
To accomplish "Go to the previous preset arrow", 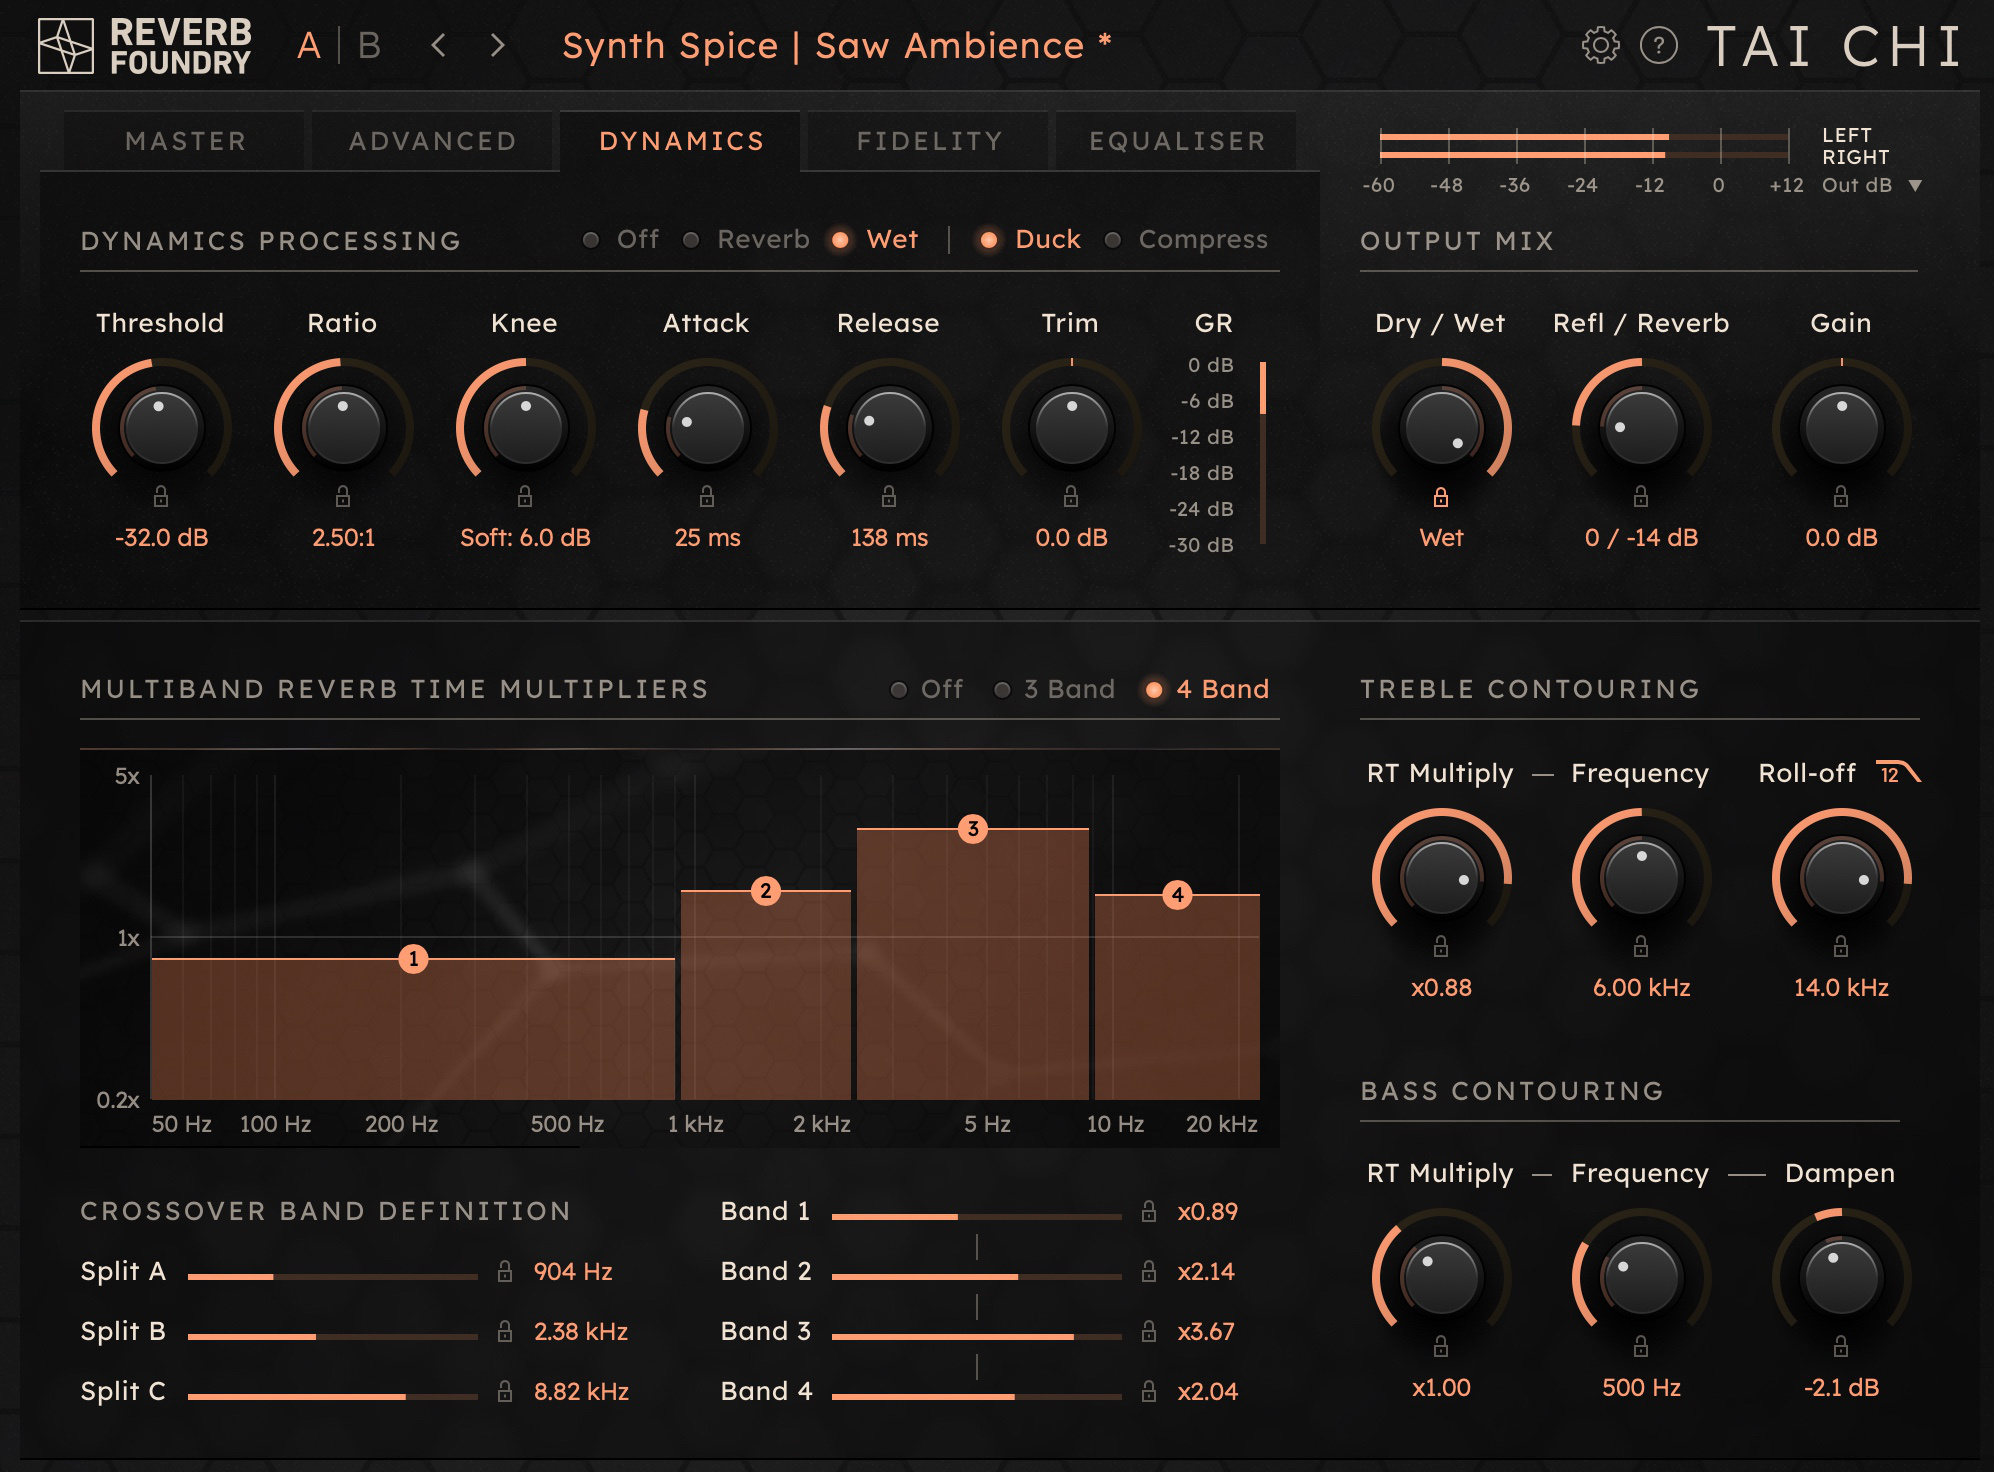I will [438, 45].
